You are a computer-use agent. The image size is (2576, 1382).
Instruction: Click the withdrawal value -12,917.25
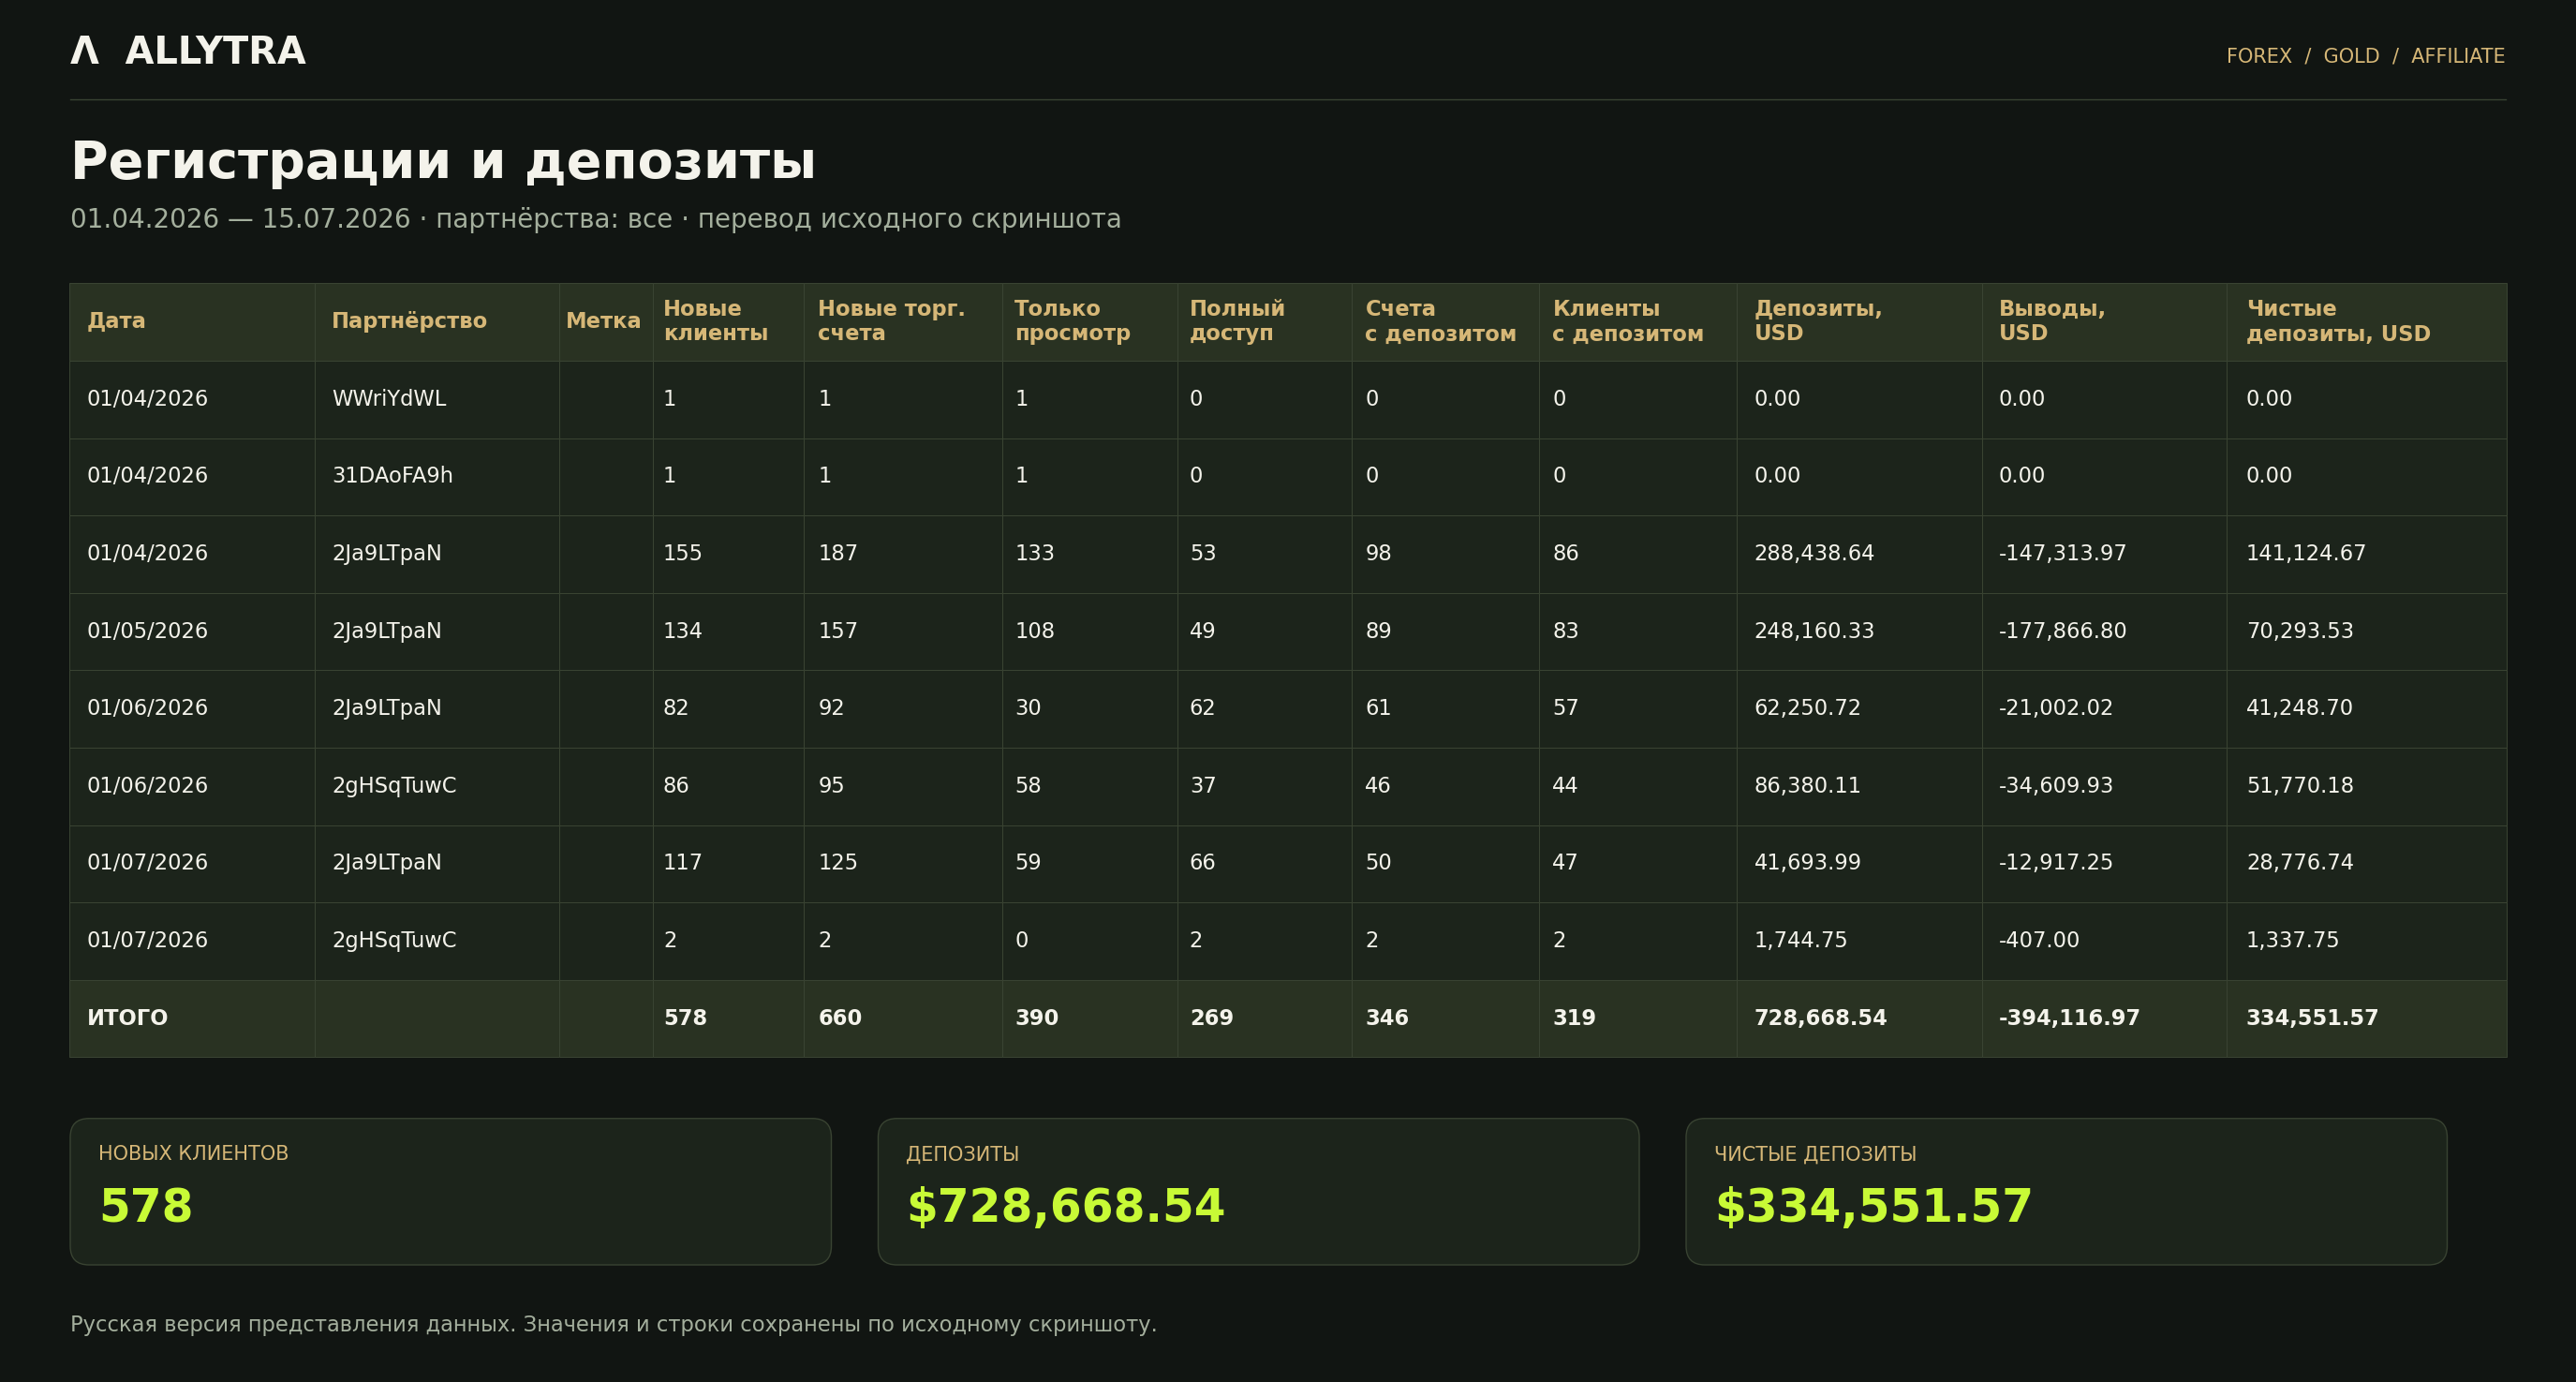(2056, 863)
